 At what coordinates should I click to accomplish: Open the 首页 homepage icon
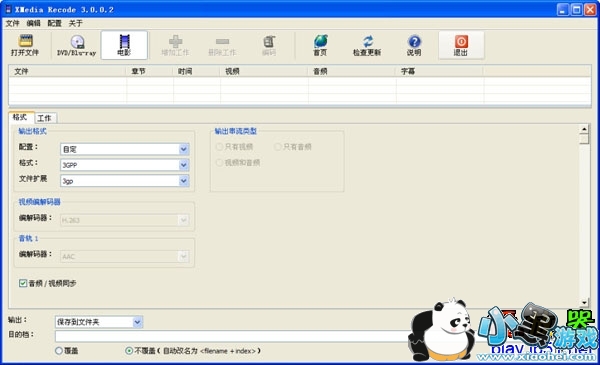pos(320,46)
